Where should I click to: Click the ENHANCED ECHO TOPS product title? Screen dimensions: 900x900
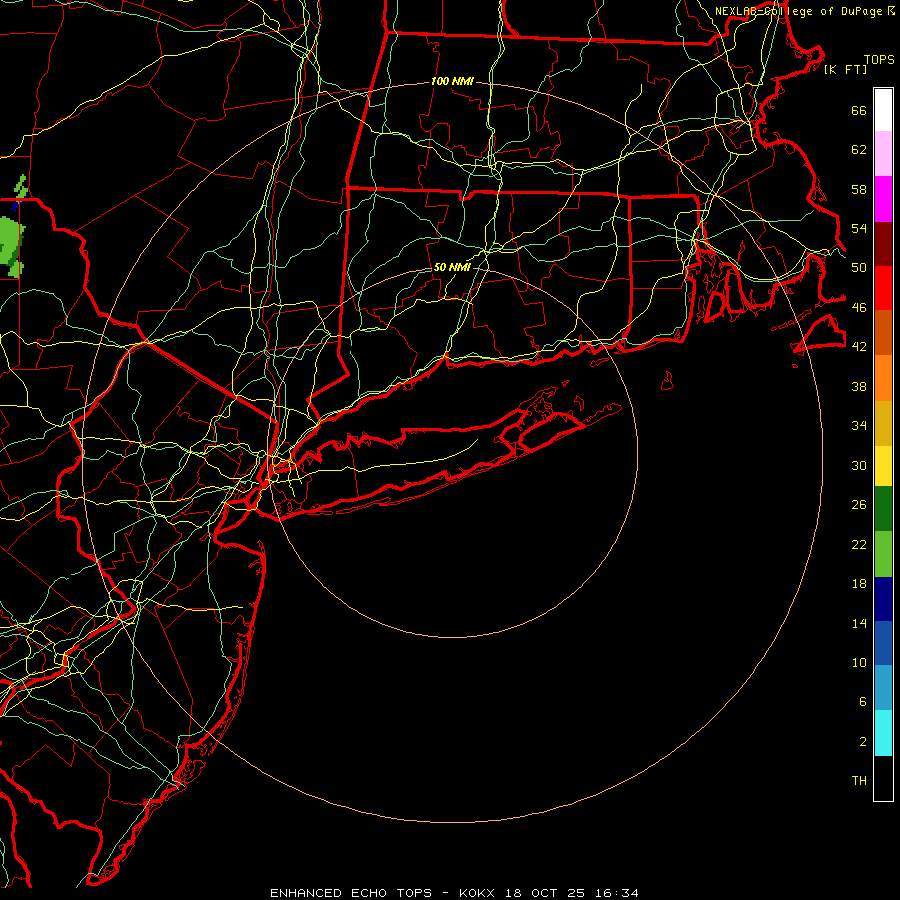click(351, 893)
